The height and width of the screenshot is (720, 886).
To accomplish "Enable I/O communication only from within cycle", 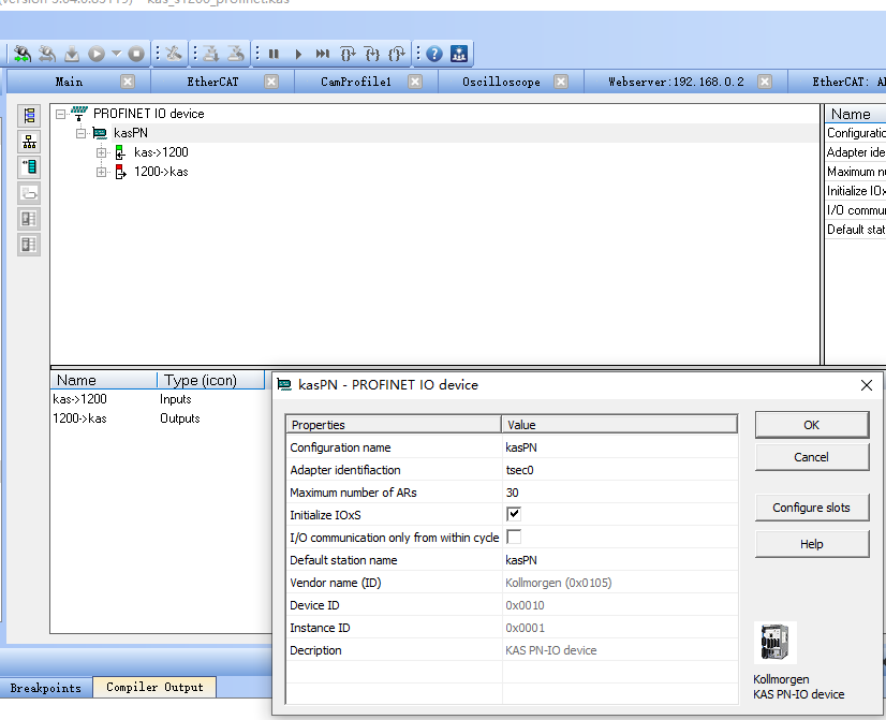I will coord(514,537).
